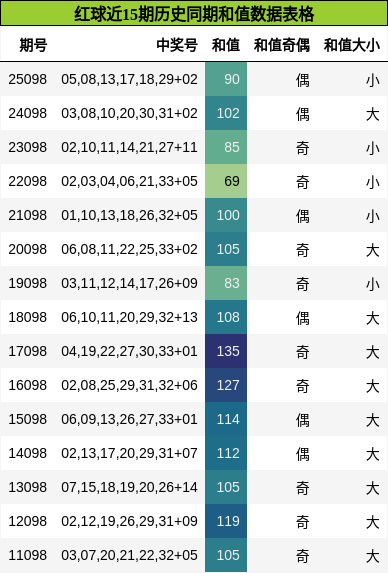Select issue number 17098
The width and height of the screenshot is (388, 573).
click(x=28, y=351)
